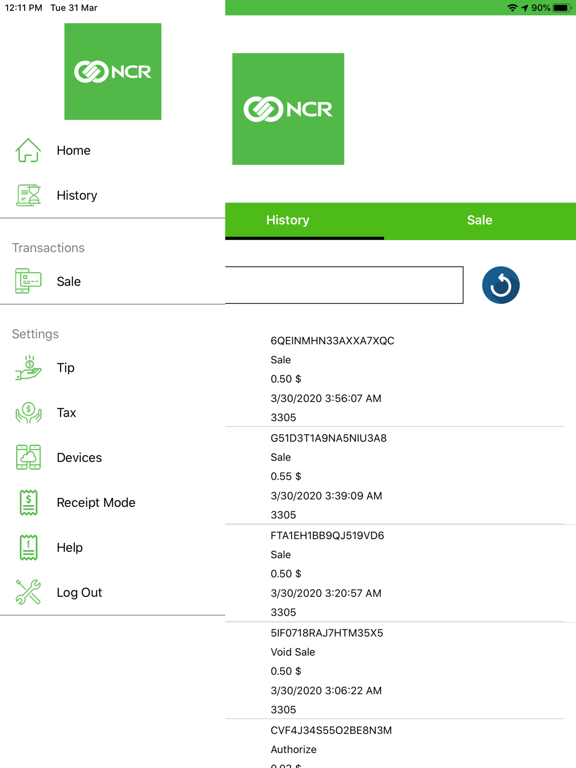The height and width of the screenshot is (768, 576).
Task: Select transaction 6QEINMHN33AXXA7XQC
Action: [332, 341]
